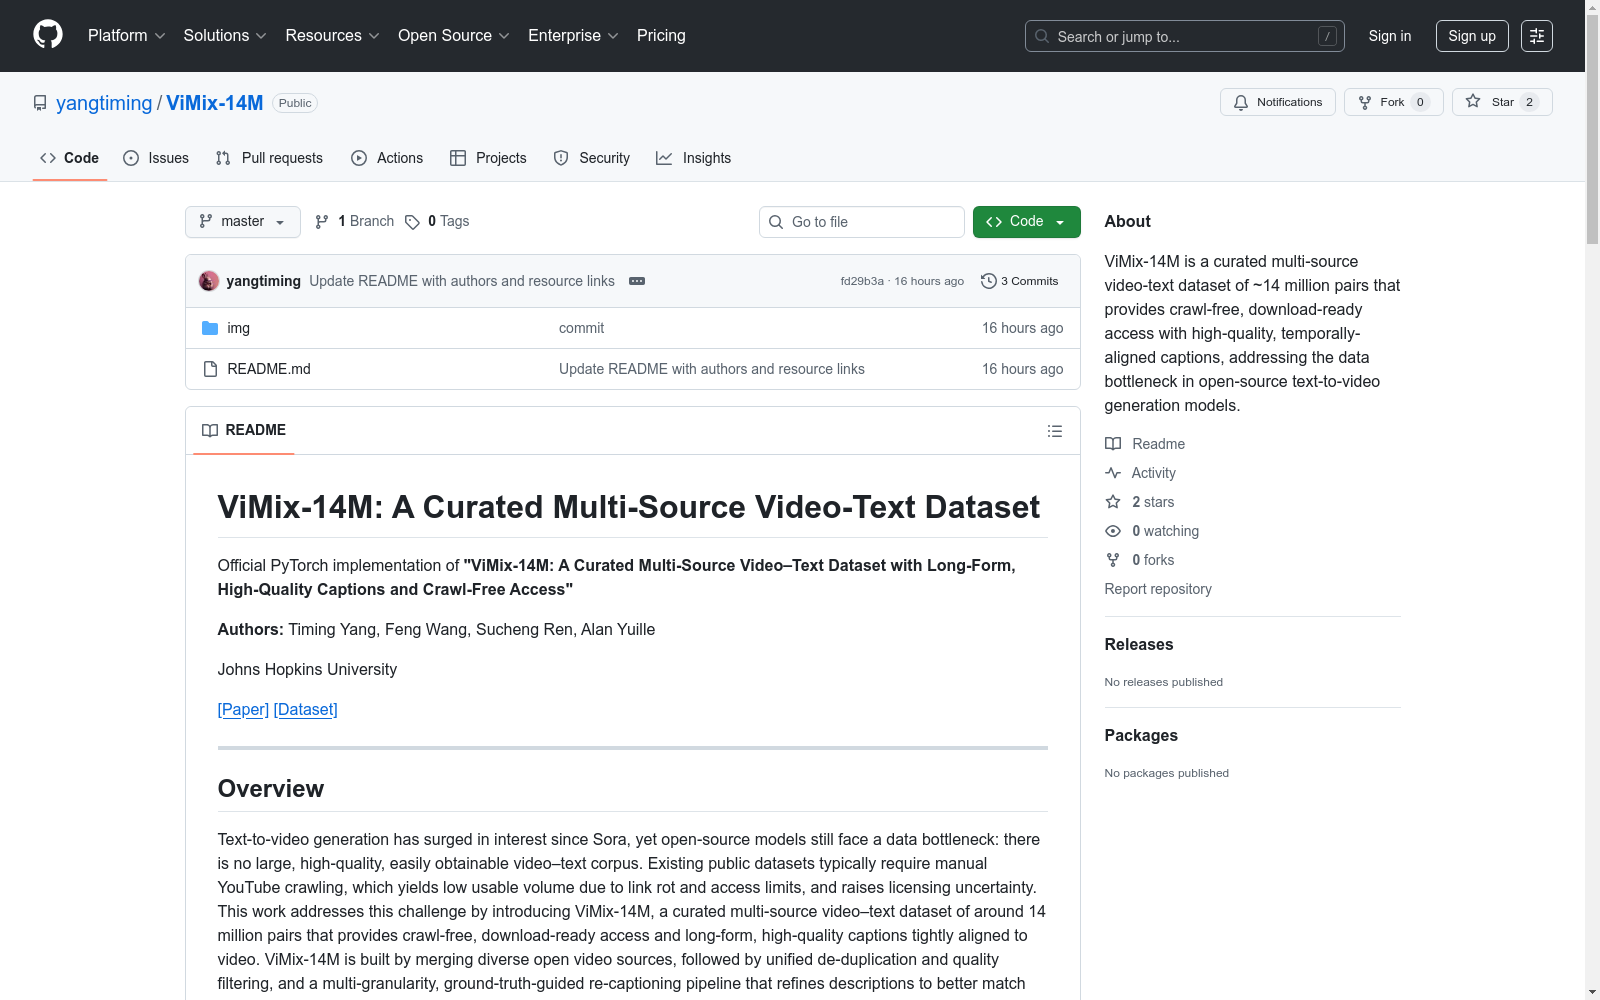This screenshot has height=1000, width=1600.
Task: Open the green Code dropdown
Action: coord(1026,222)
